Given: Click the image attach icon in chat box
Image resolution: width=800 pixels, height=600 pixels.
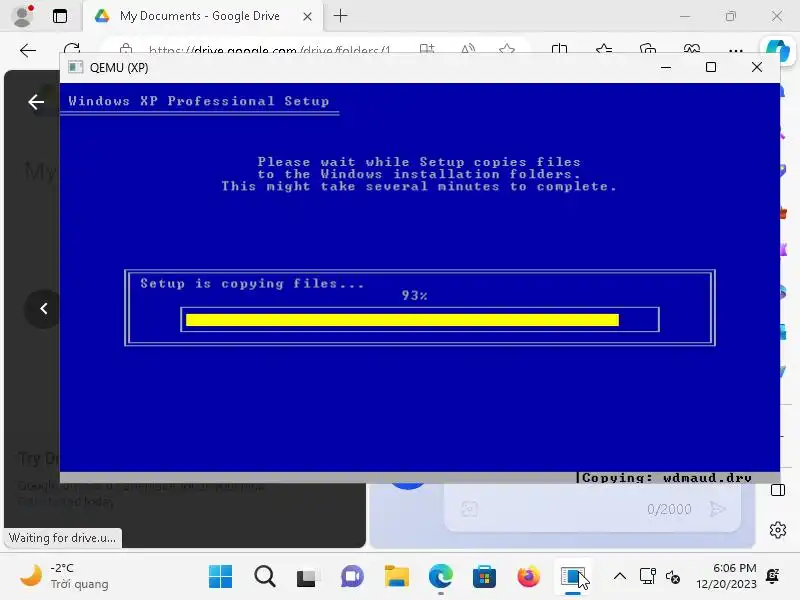Looking at the screenshot, I should 469,509.
